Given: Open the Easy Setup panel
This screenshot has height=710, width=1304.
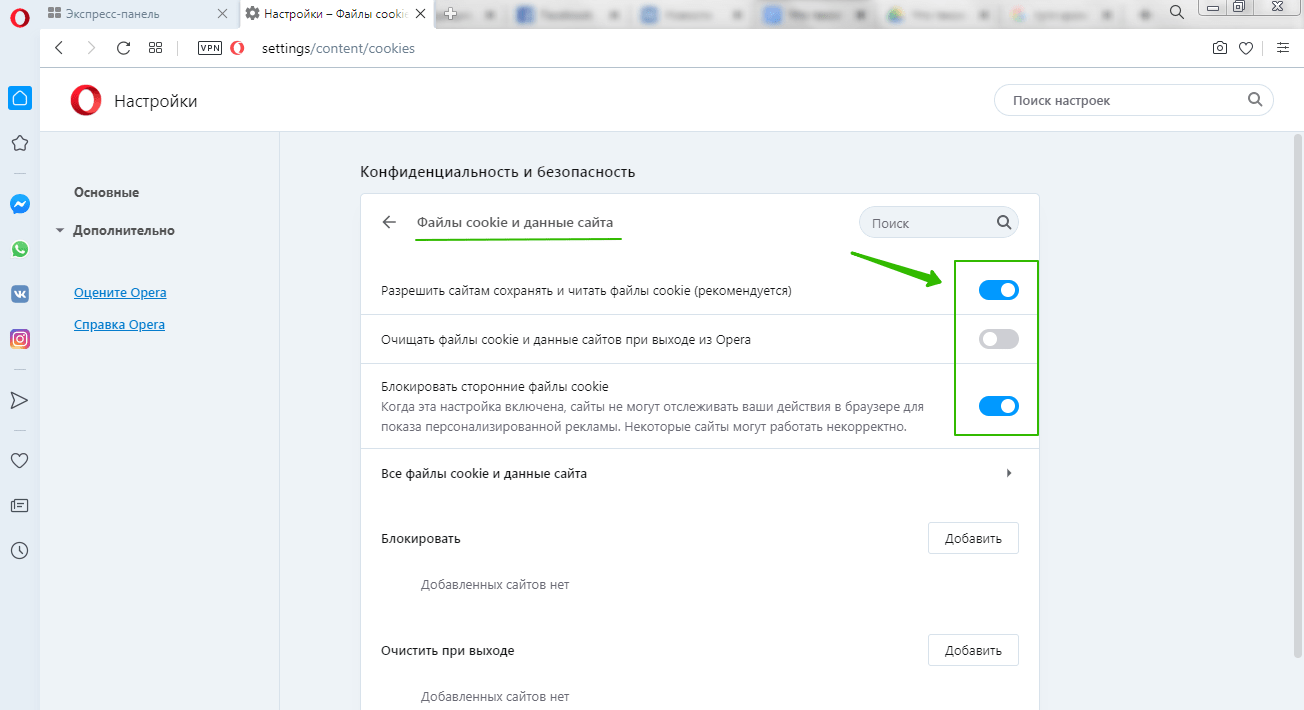Looking at the screenshot, I should coord(1283,48).
